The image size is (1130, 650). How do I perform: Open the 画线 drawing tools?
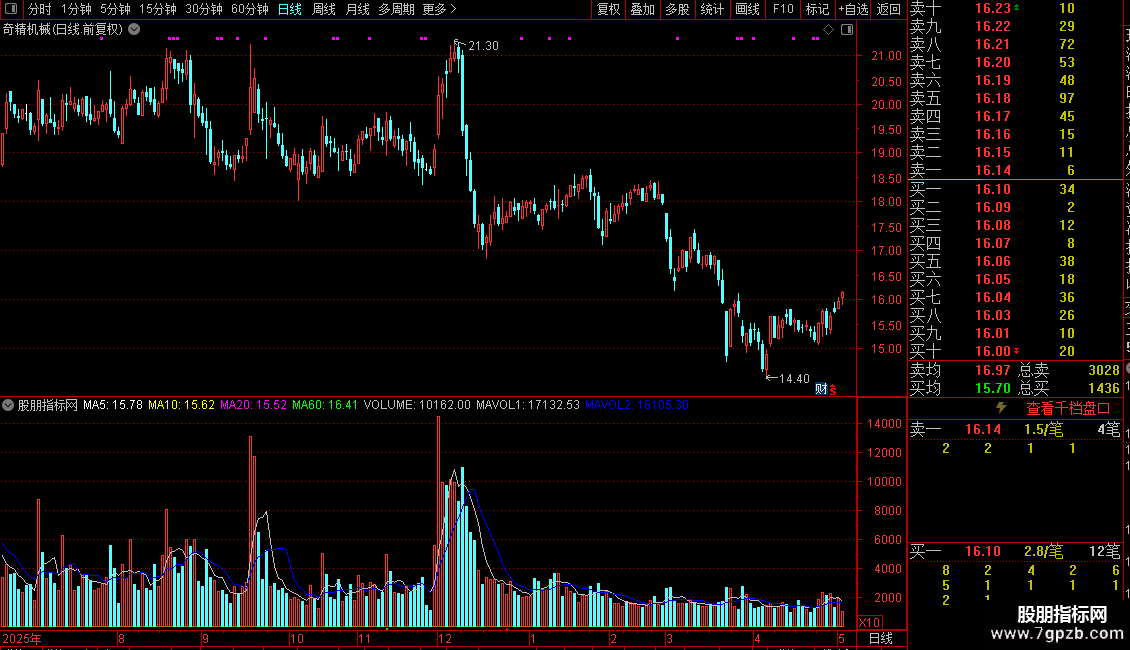[x=747, y=9]
